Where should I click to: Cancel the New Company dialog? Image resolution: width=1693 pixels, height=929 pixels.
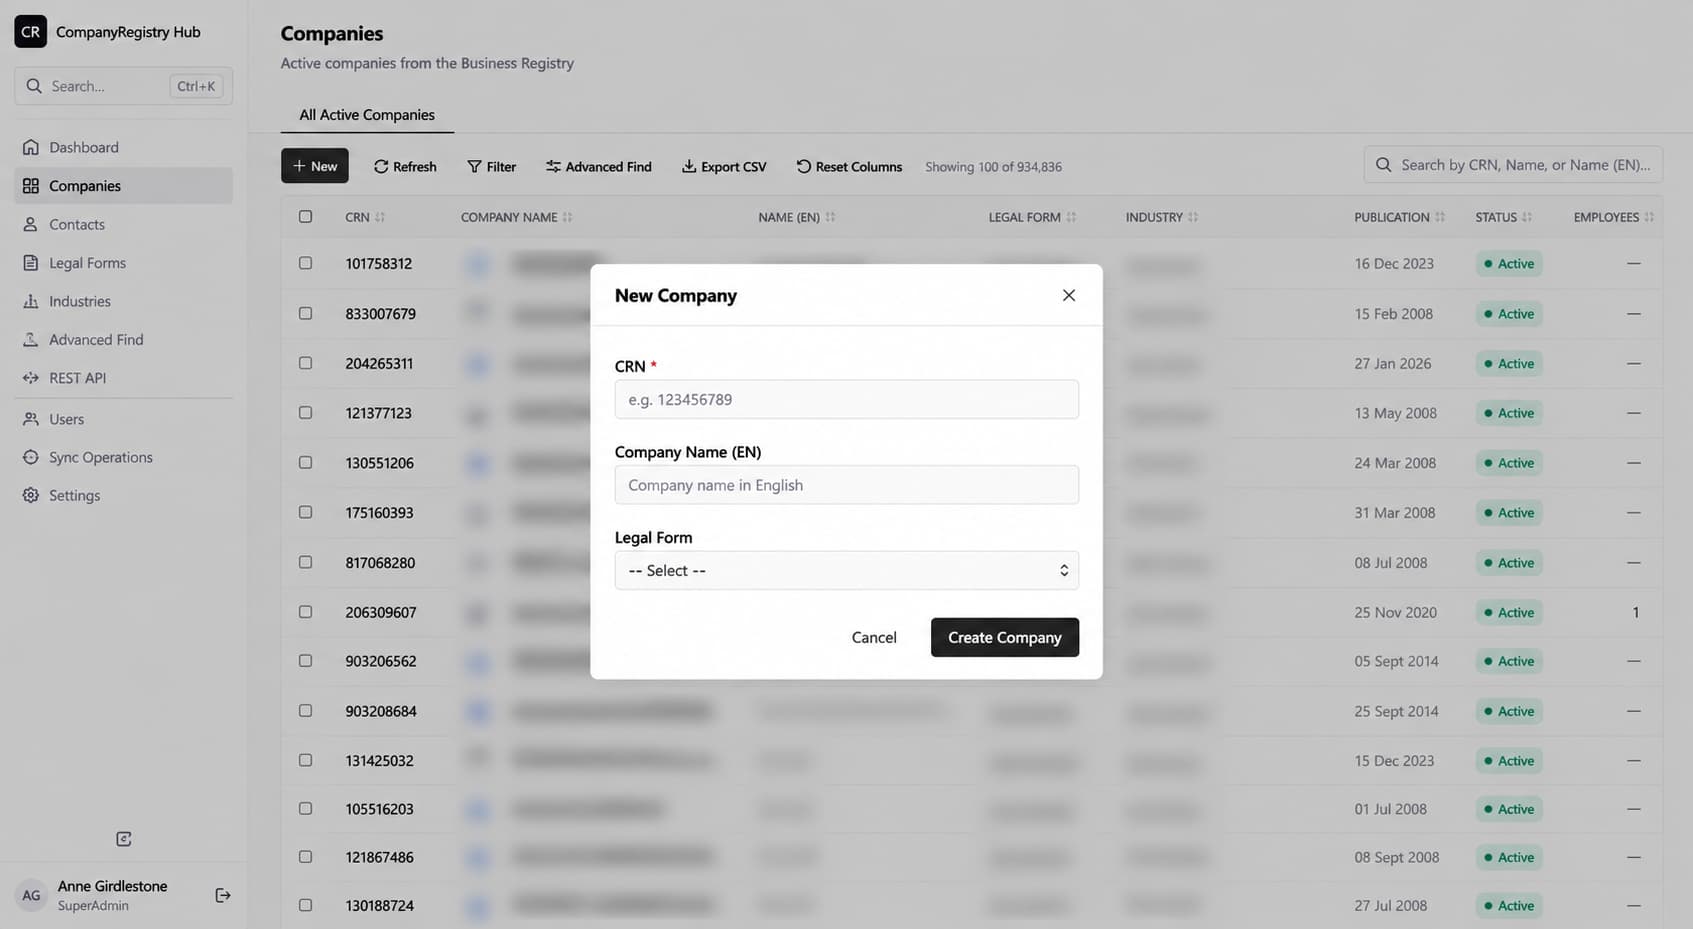point(874,637)
